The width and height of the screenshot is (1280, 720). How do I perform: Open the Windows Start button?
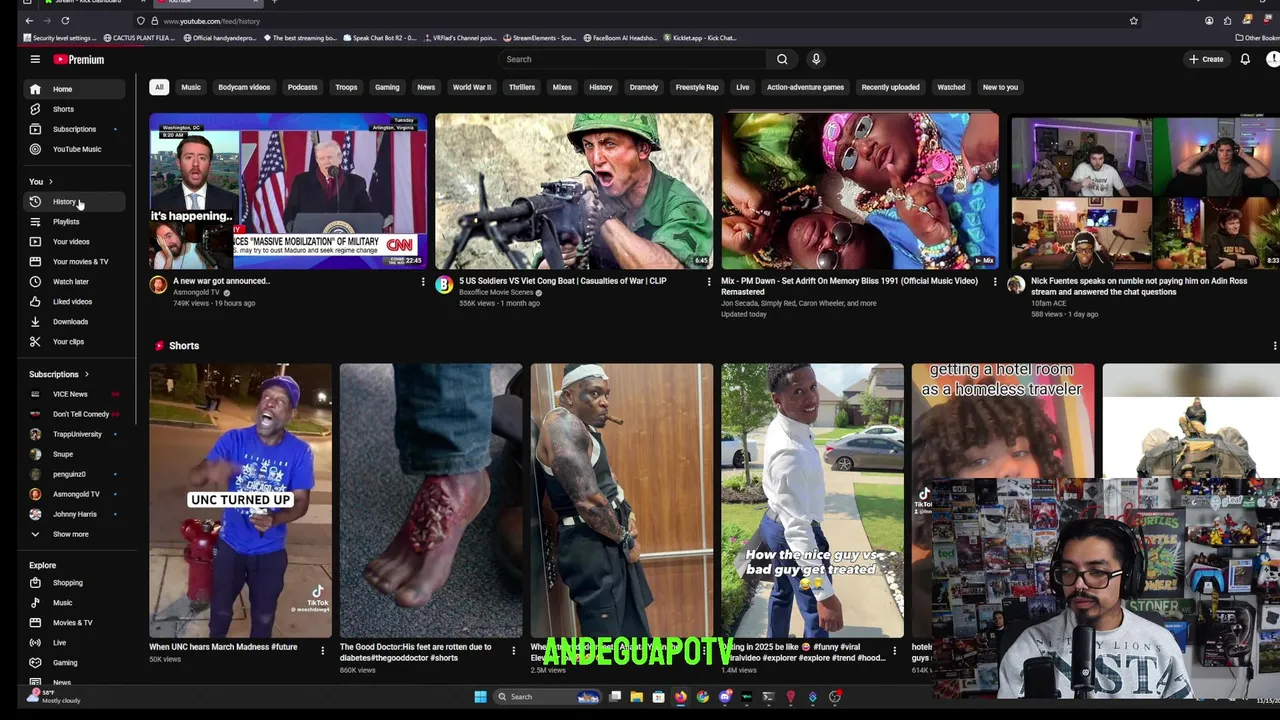click(x=480, y=697)
